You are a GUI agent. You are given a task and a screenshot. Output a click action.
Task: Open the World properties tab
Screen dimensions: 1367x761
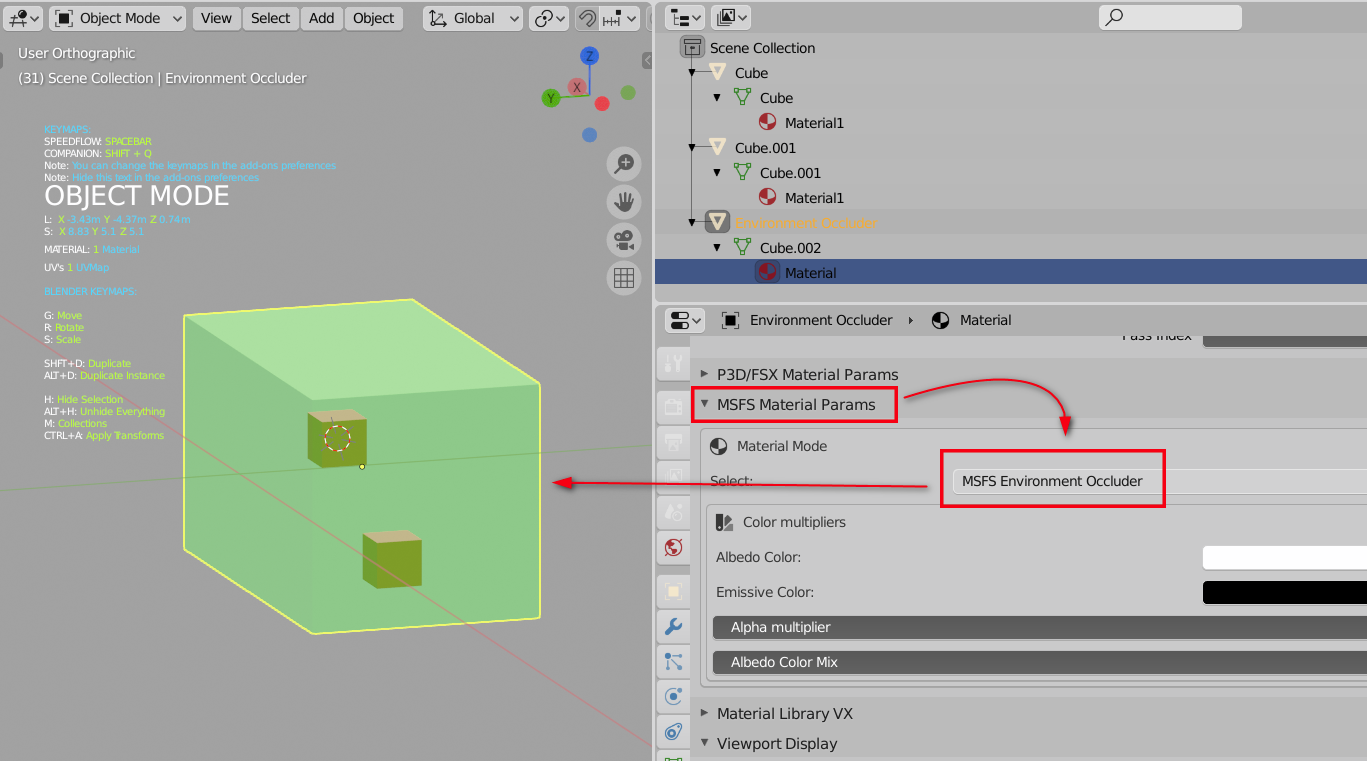pos(674,547)
